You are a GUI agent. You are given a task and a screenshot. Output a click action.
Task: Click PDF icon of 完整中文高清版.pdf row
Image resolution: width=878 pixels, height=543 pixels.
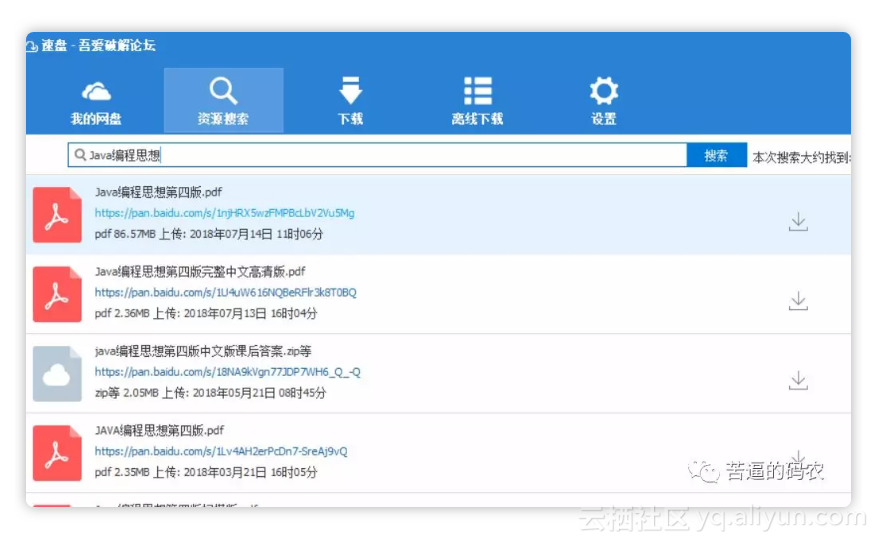[x=57, y=294]
